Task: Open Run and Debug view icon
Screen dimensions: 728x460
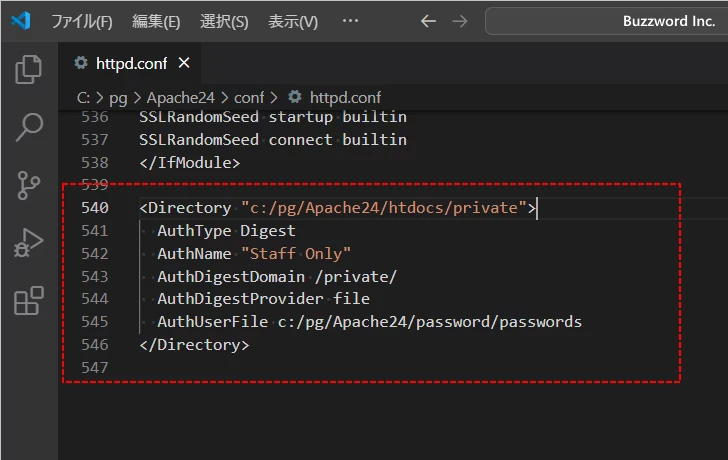Action: click(x=29, y=243)
